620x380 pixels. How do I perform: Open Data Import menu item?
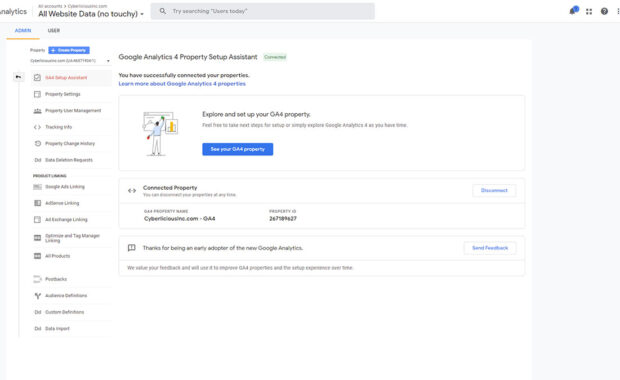71,329
